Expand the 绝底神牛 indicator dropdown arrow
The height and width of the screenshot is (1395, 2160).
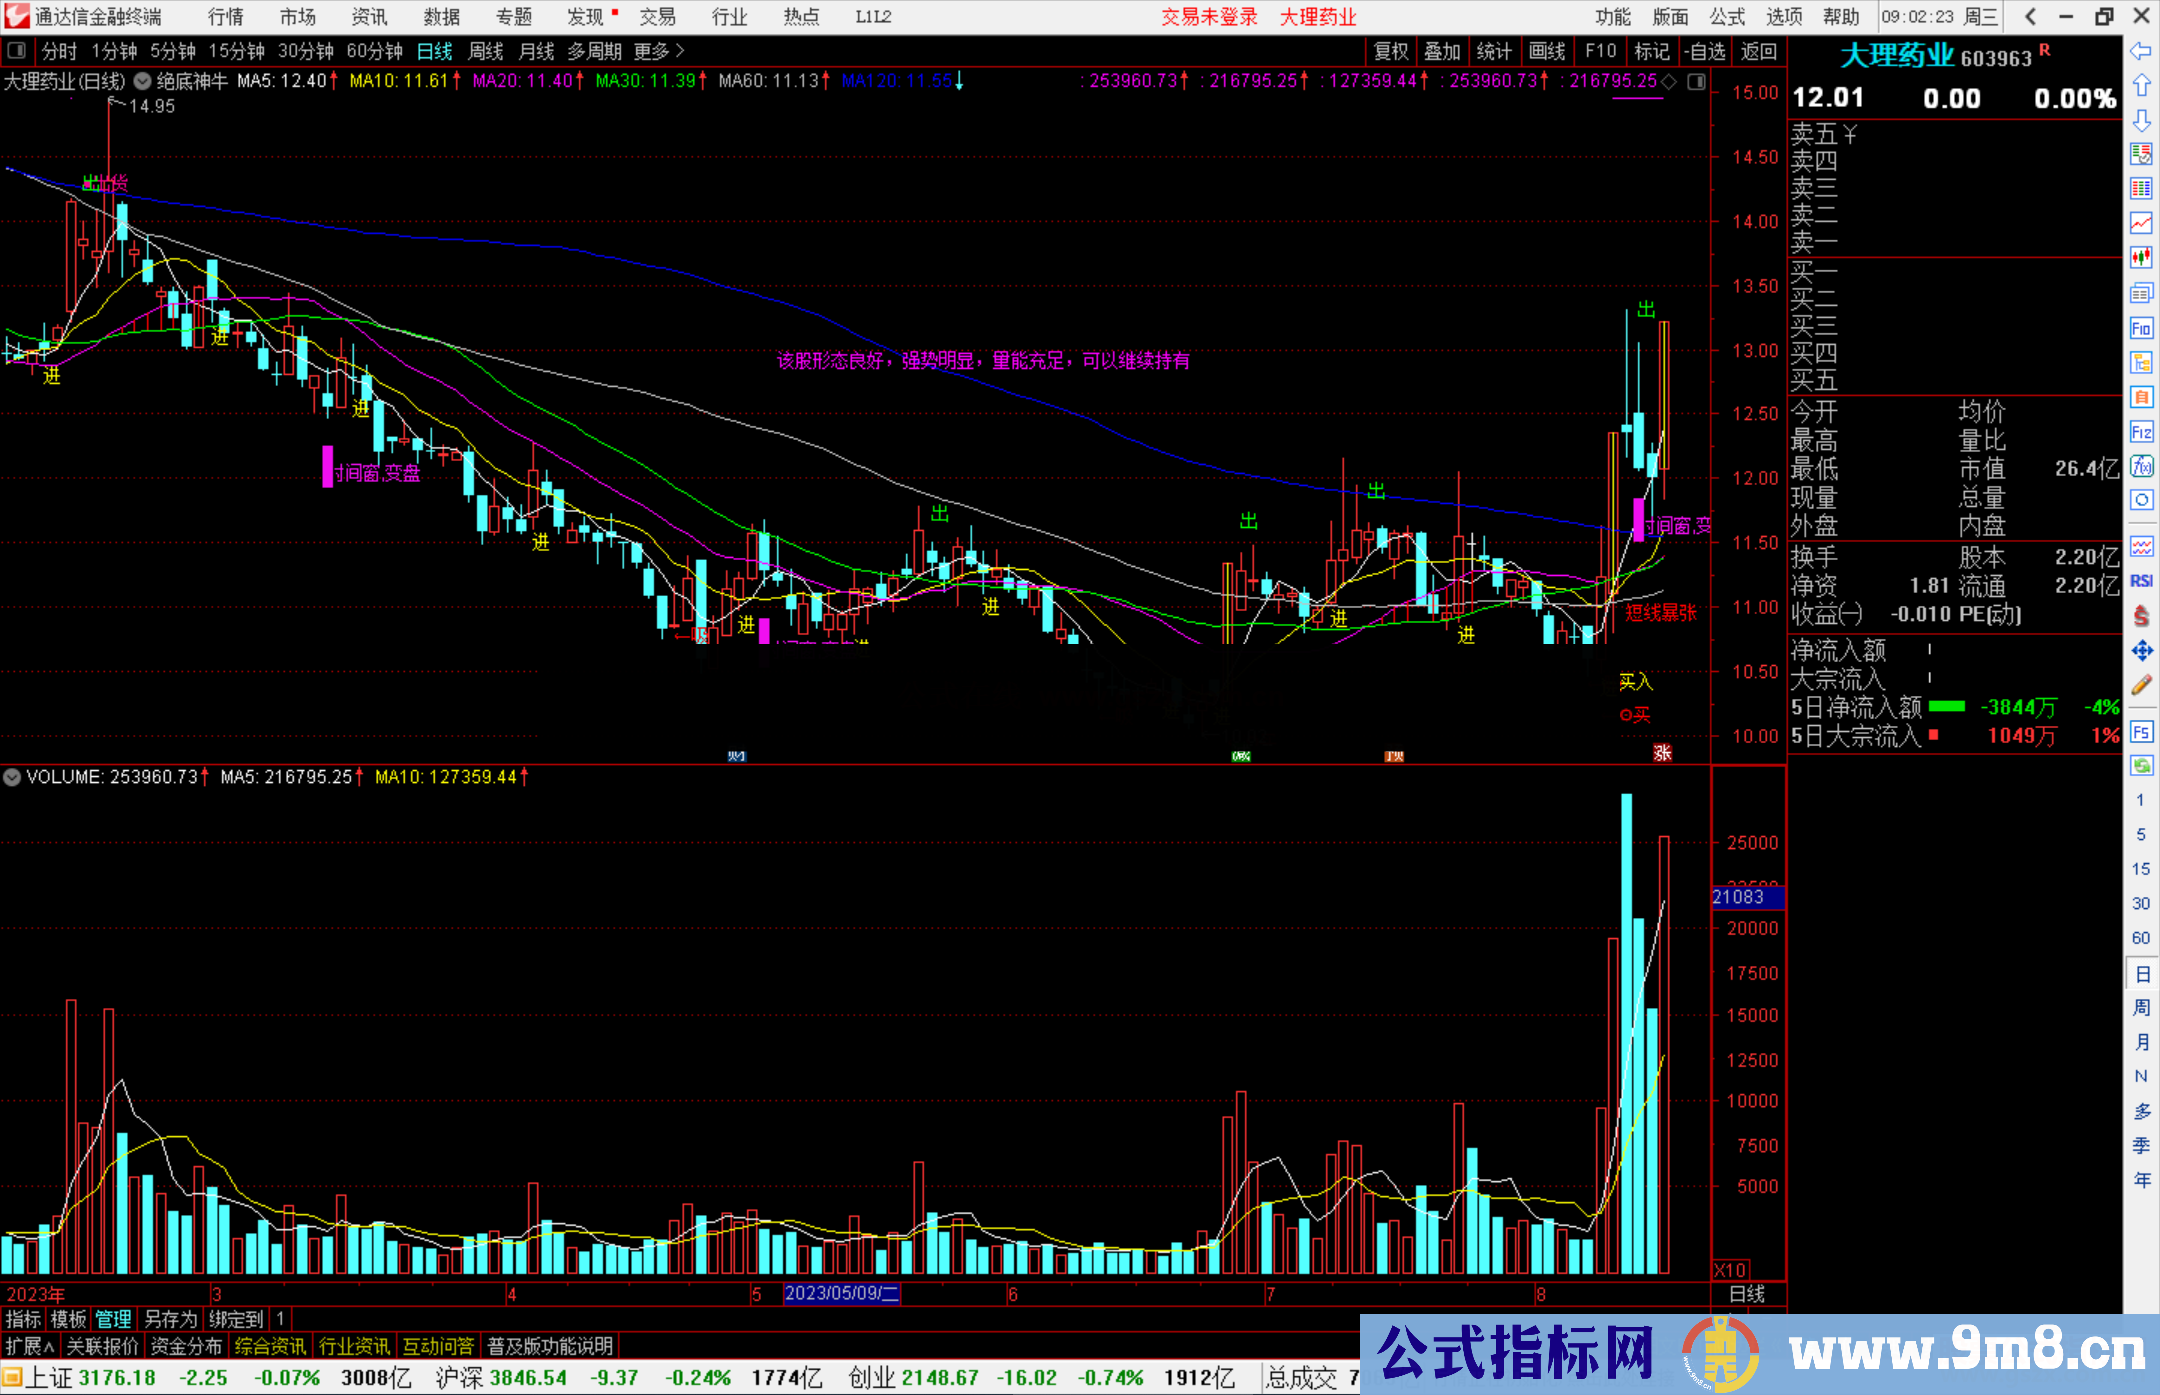(142, 82)
